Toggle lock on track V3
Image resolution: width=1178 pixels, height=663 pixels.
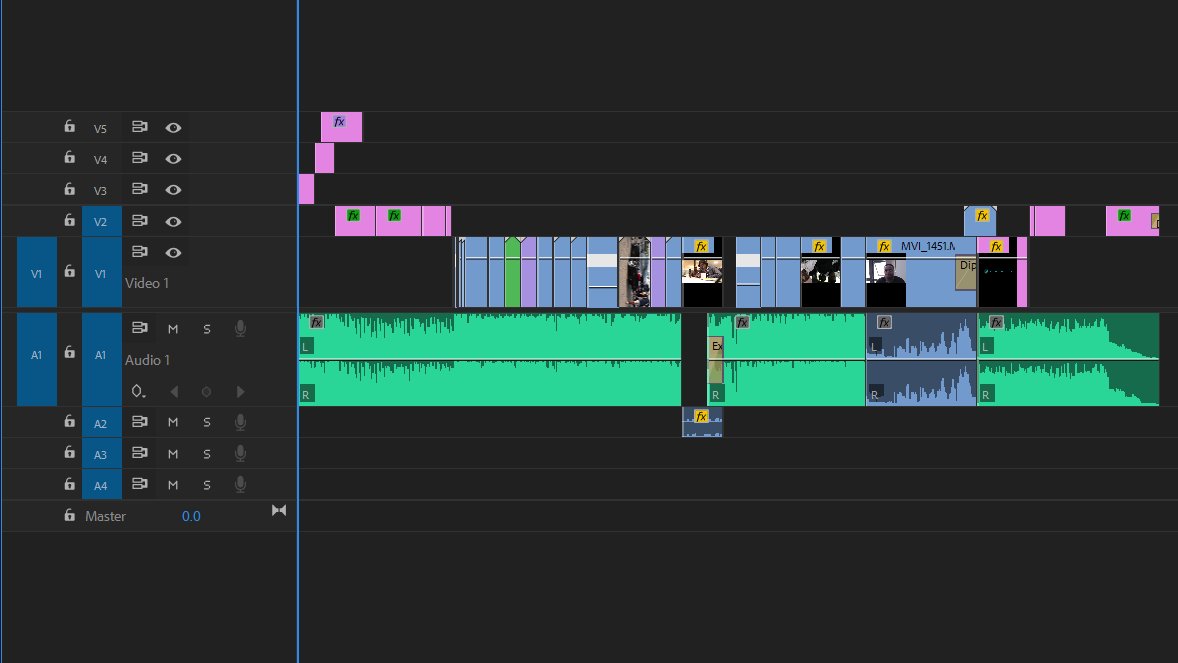(x=69, y=189)
